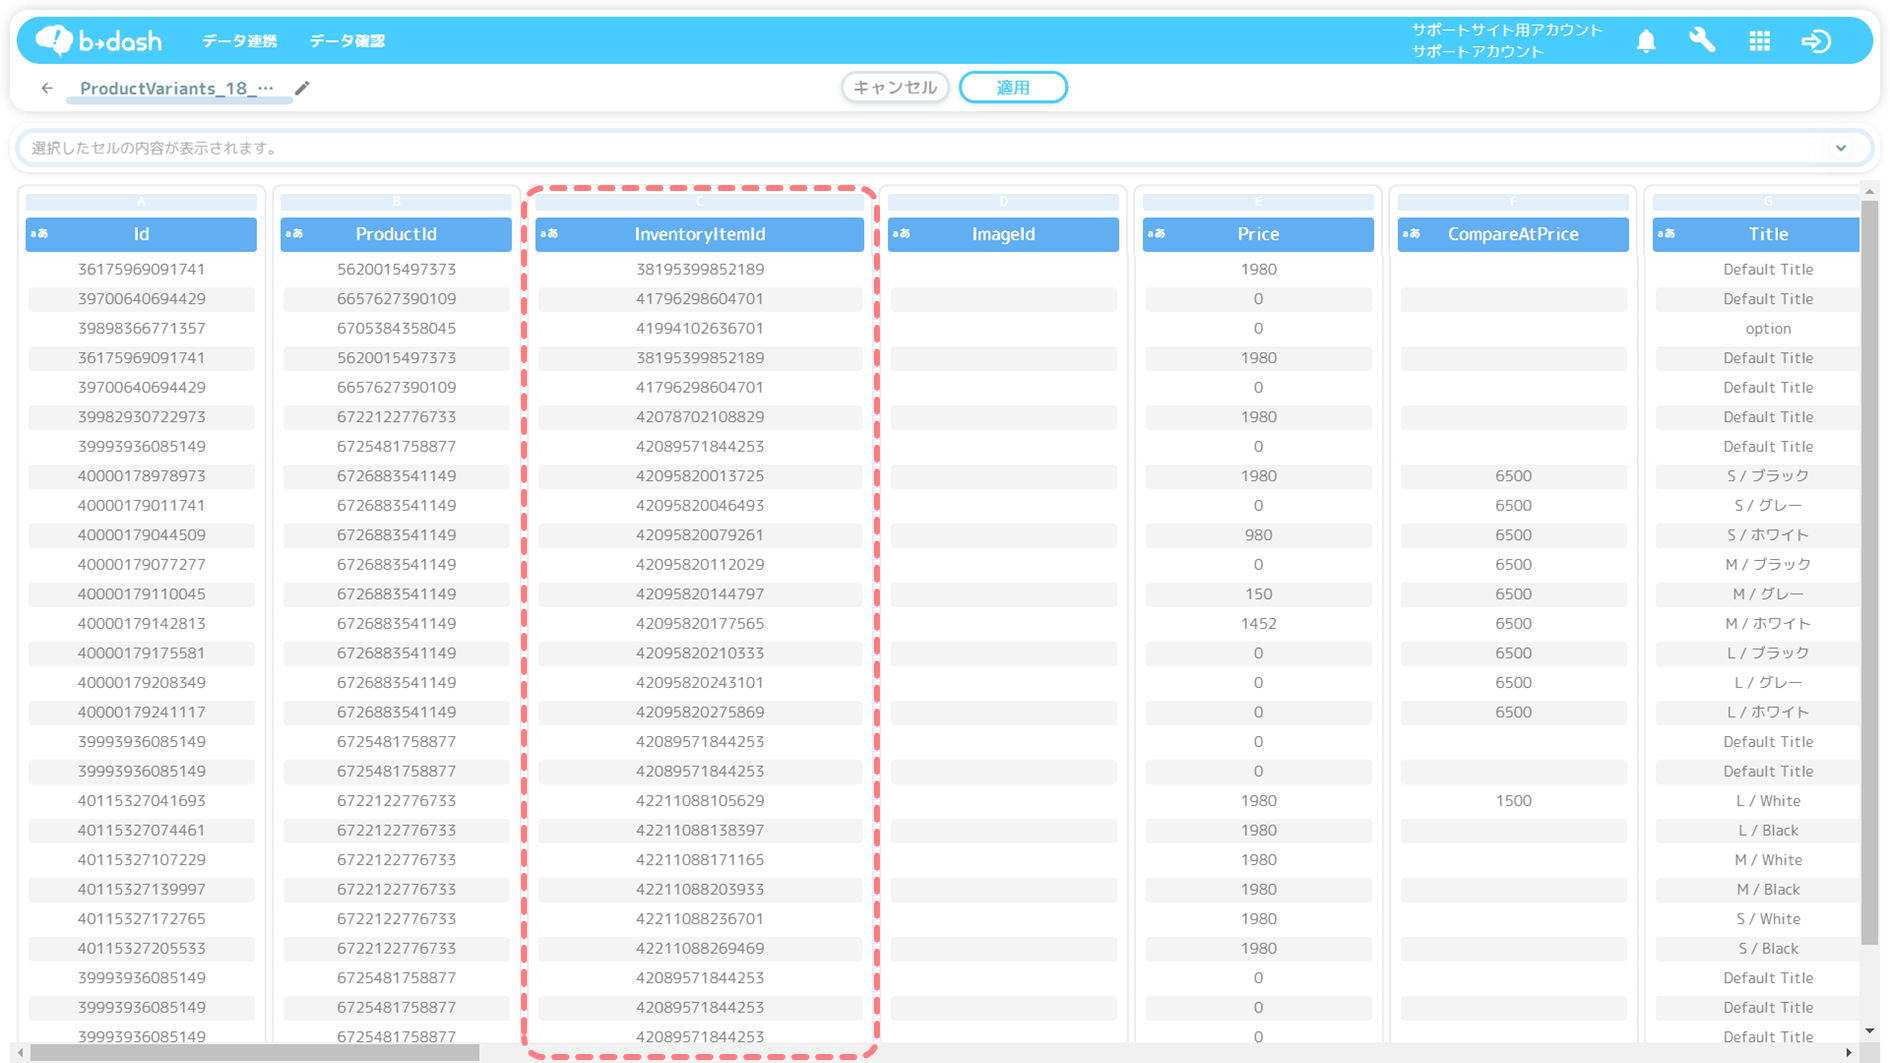Select Id cell 39982930722973
This screenshot has width=1890, height=1063.
(x=141, y=417)
